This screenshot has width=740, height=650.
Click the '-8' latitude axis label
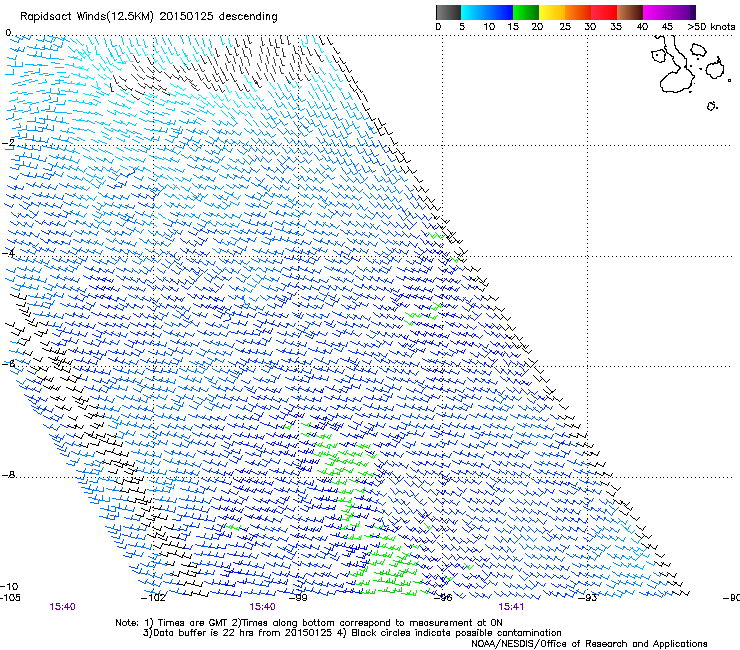8,474
